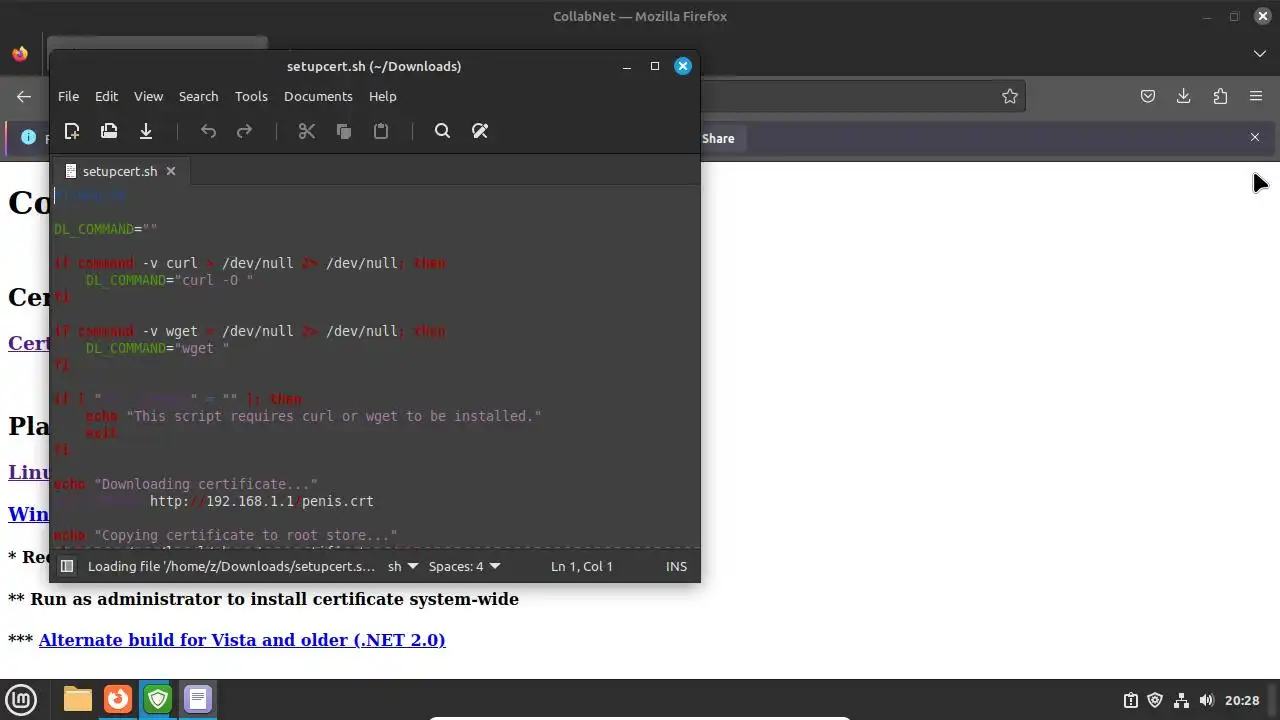This screenshot has width=1280, height=720.
Task: Click the Share button in notification bar
Action: click(x=718, y=138)
